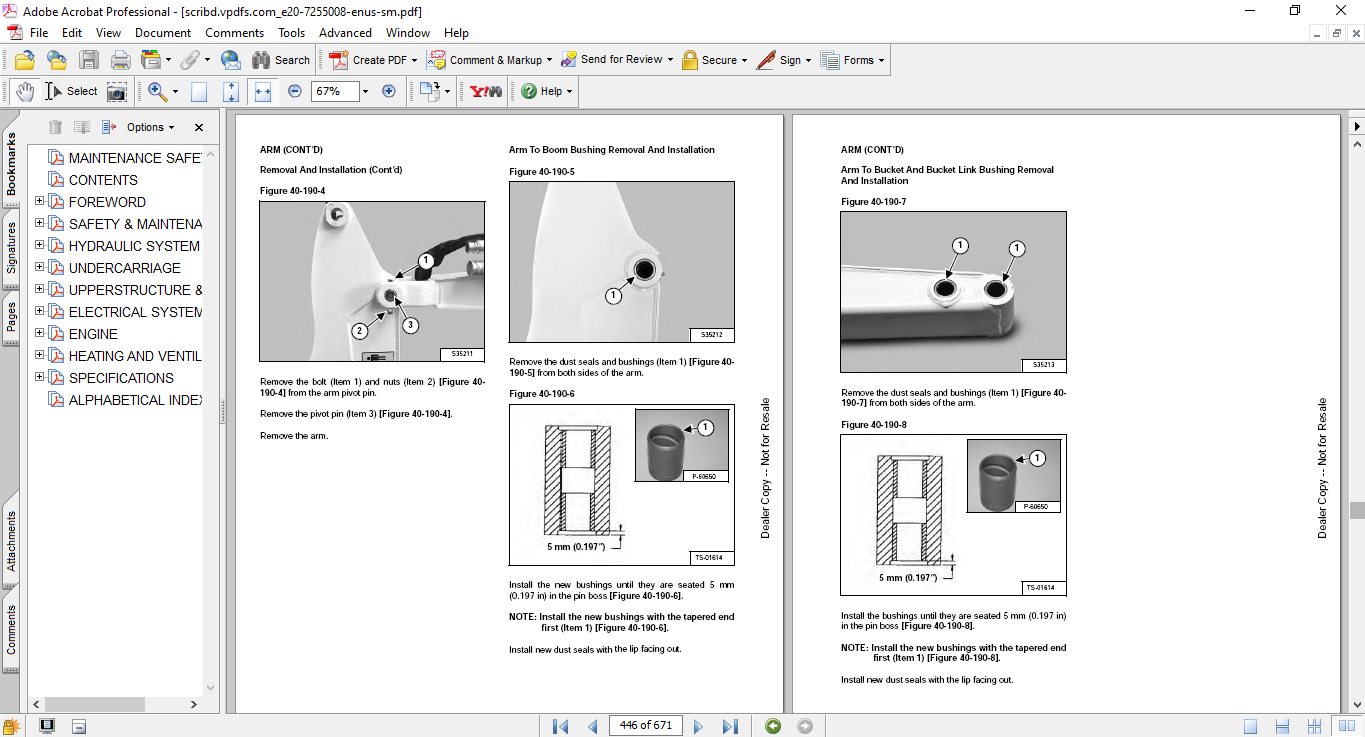Click the Forms icon
Image resolution: width=1365 pixels, height=737 pixels.
coord(830,60)
